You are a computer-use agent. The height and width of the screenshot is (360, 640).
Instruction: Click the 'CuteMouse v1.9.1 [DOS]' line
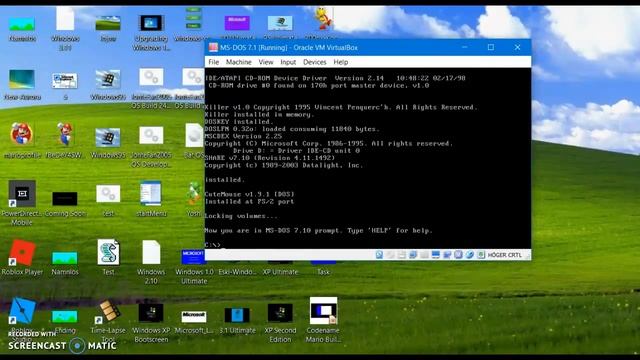[249, 194]
